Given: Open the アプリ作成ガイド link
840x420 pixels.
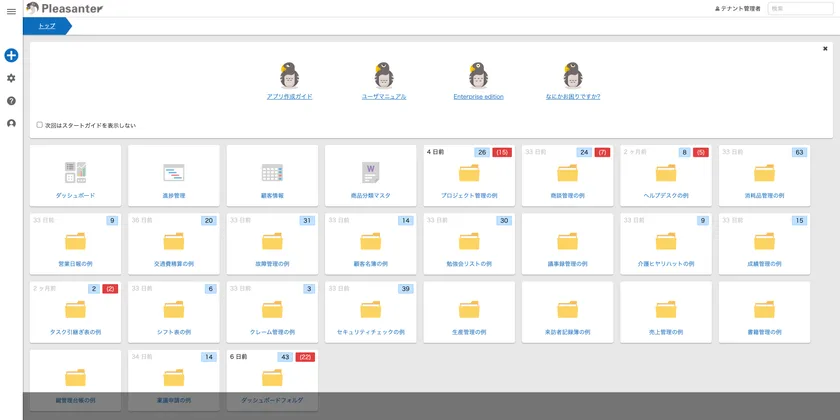Looking at the screenshot, I should coord(290,97).
